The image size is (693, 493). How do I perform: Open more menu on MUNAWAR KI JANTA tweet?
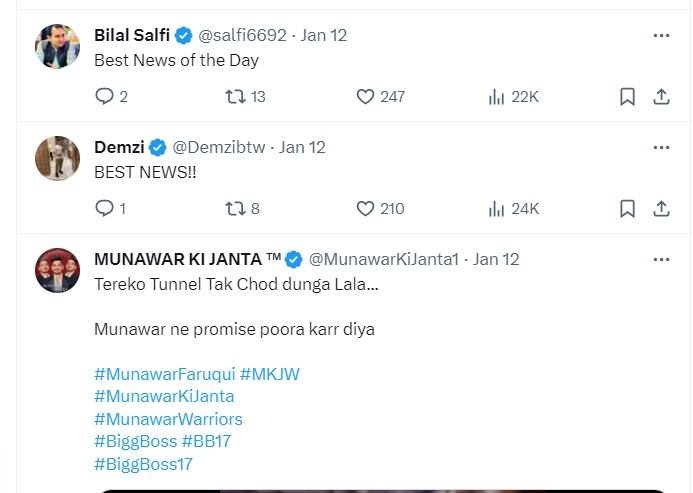661,259
